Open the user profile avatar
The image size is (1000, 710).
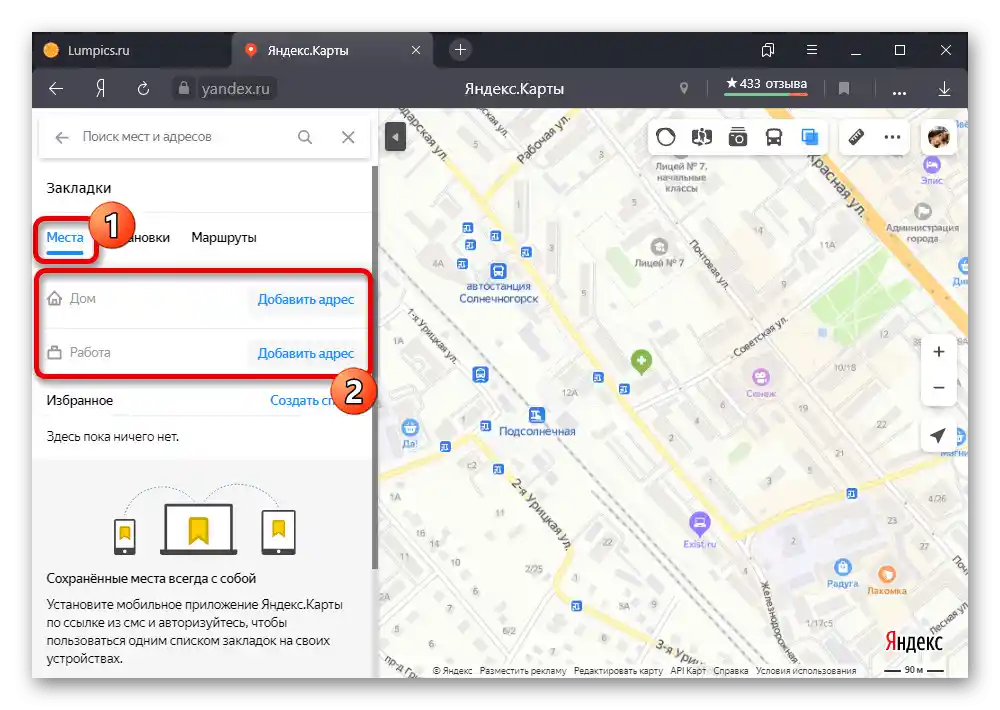(x=938, y=137)
